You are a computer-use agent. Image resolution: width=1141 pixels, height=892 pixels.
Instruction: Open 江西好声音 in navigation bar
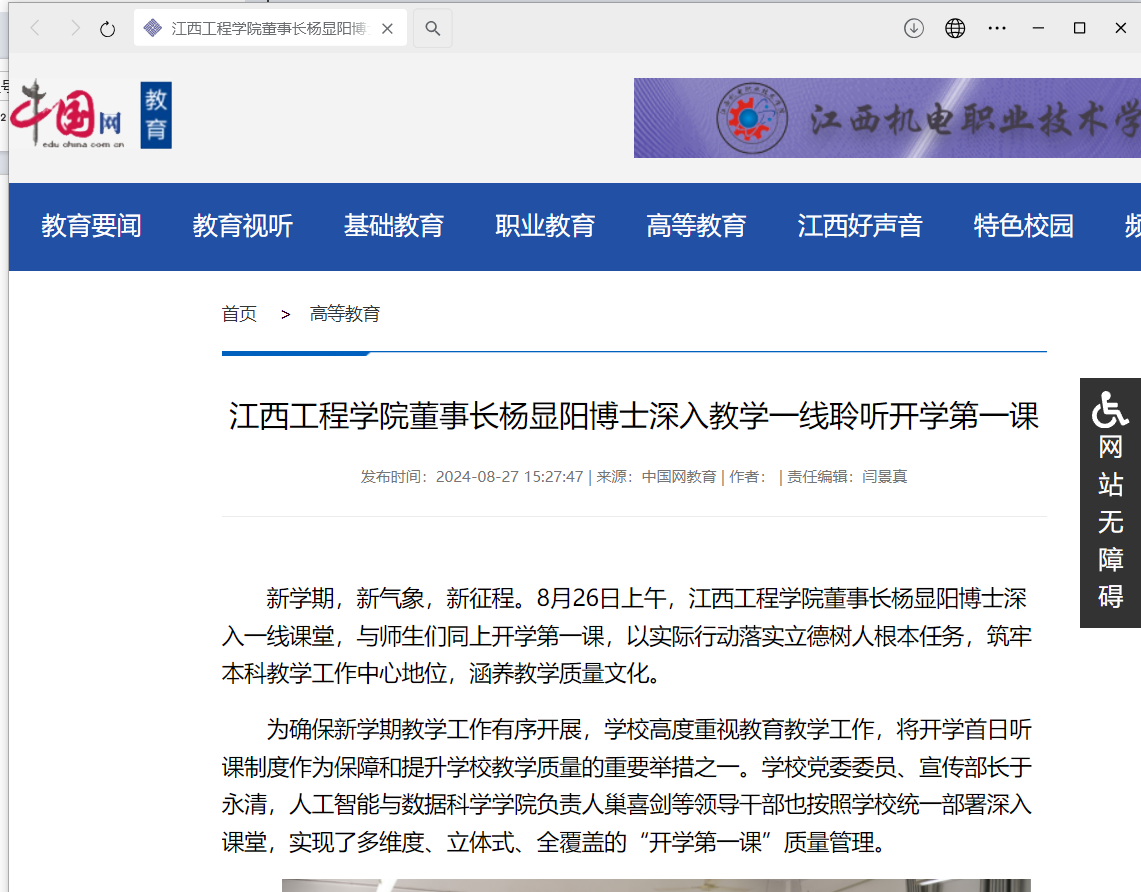860,226
